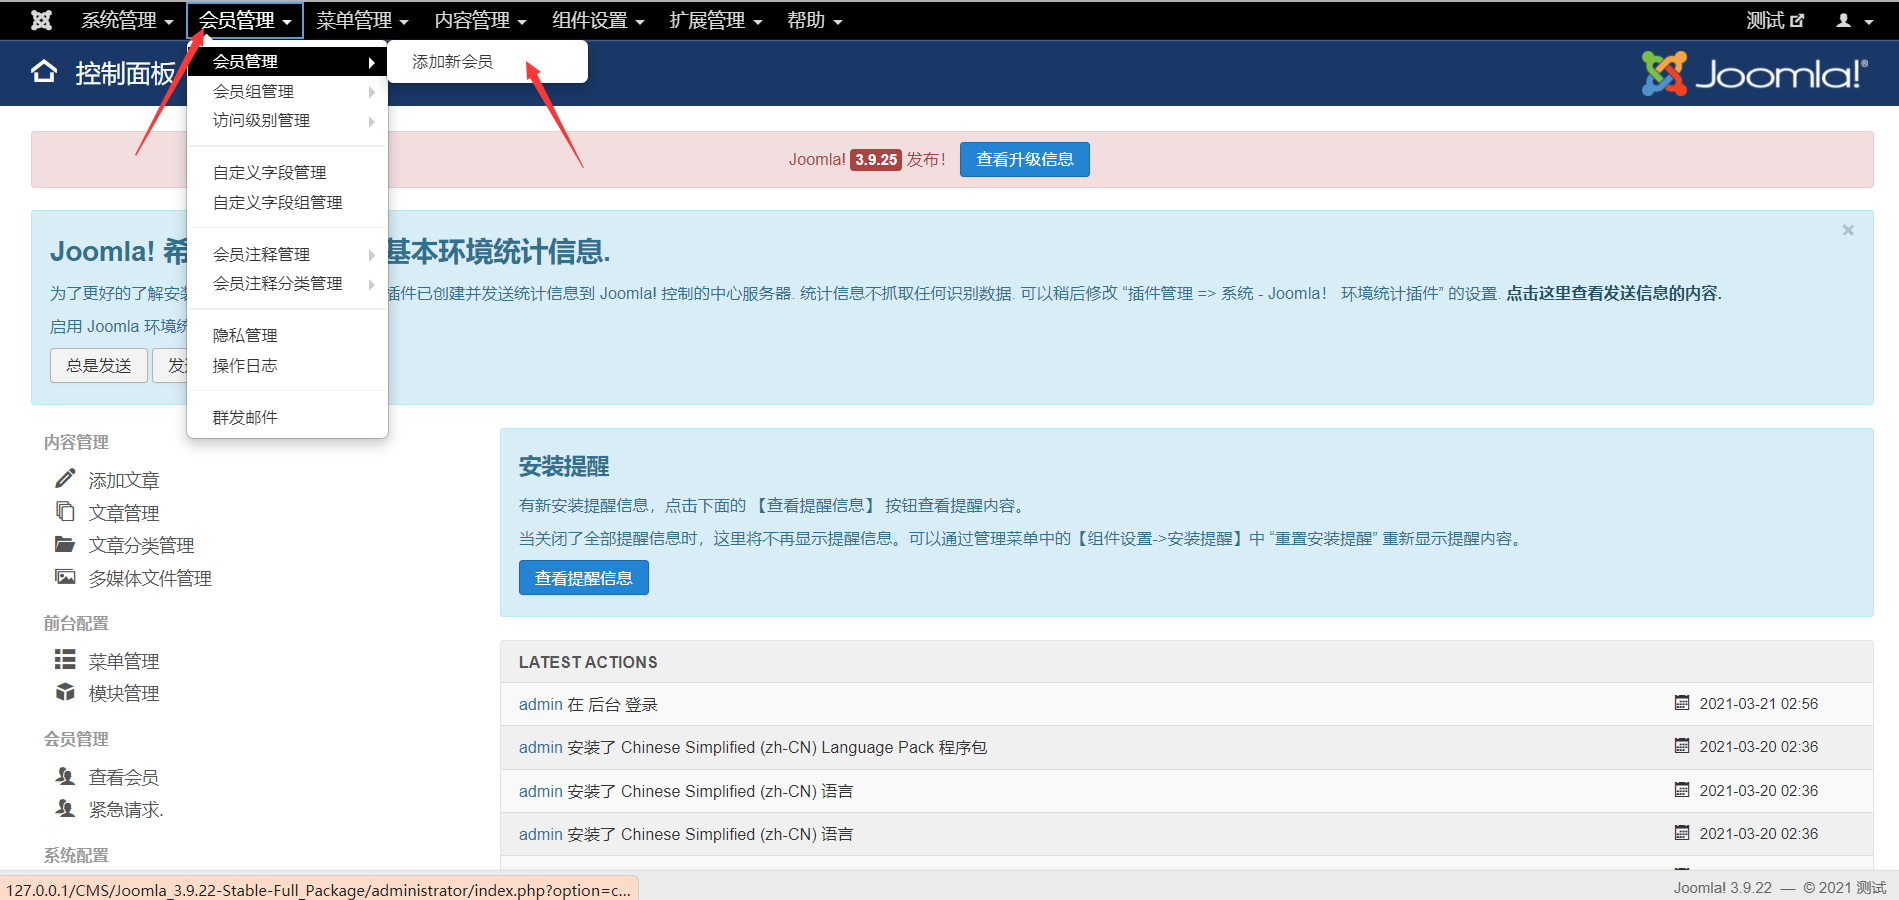
Task: Dismiss the statistics notice with the X
Action: click(1847, 230)
